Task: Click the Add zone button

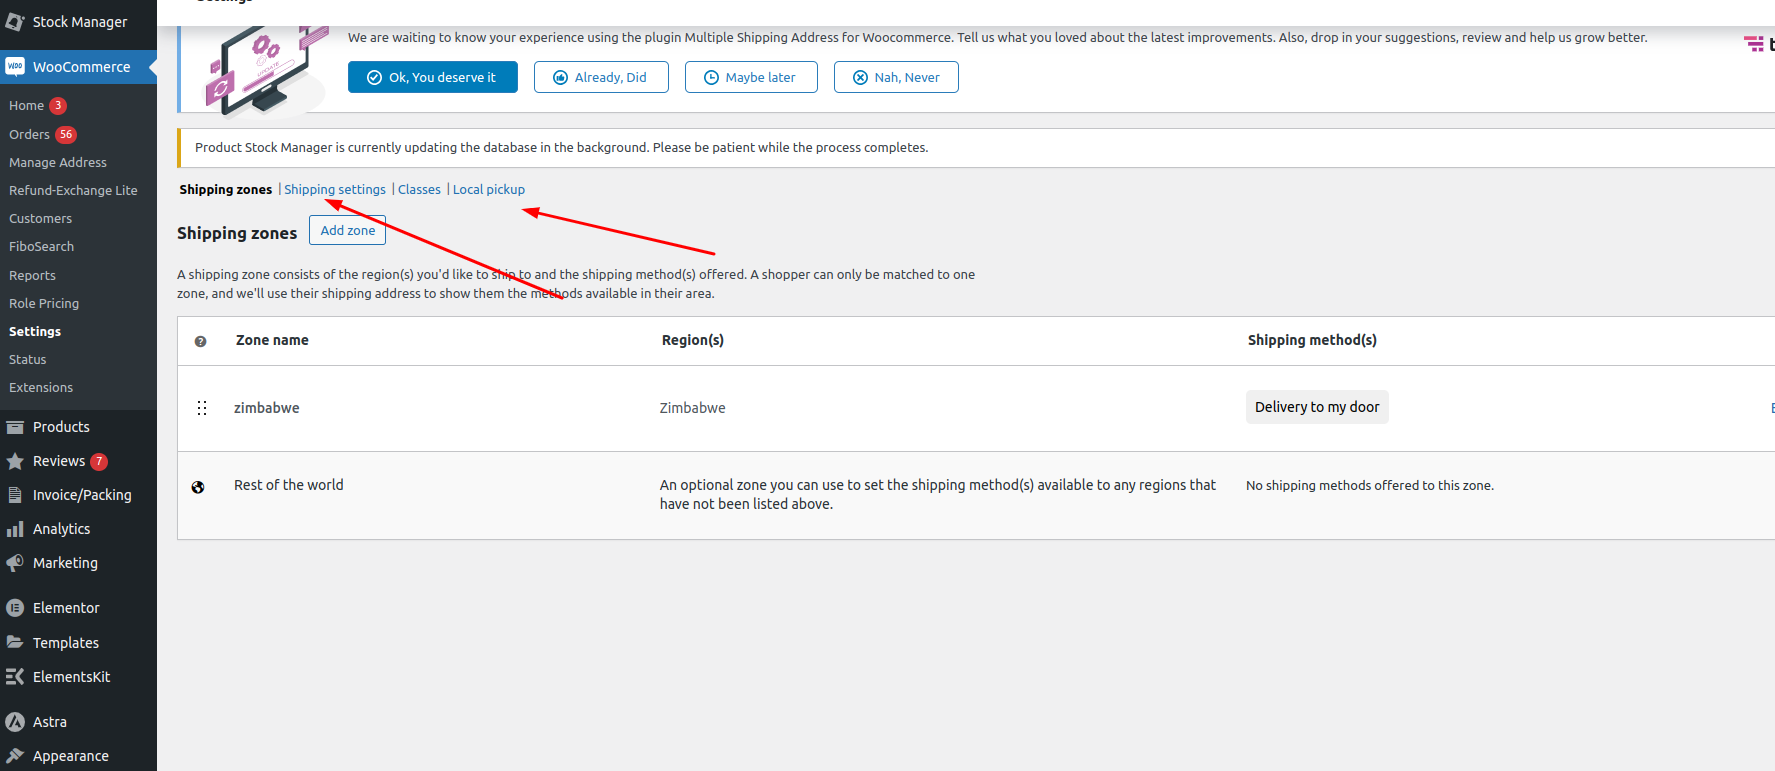Action: pyautogui.click(x=348, y=230)
